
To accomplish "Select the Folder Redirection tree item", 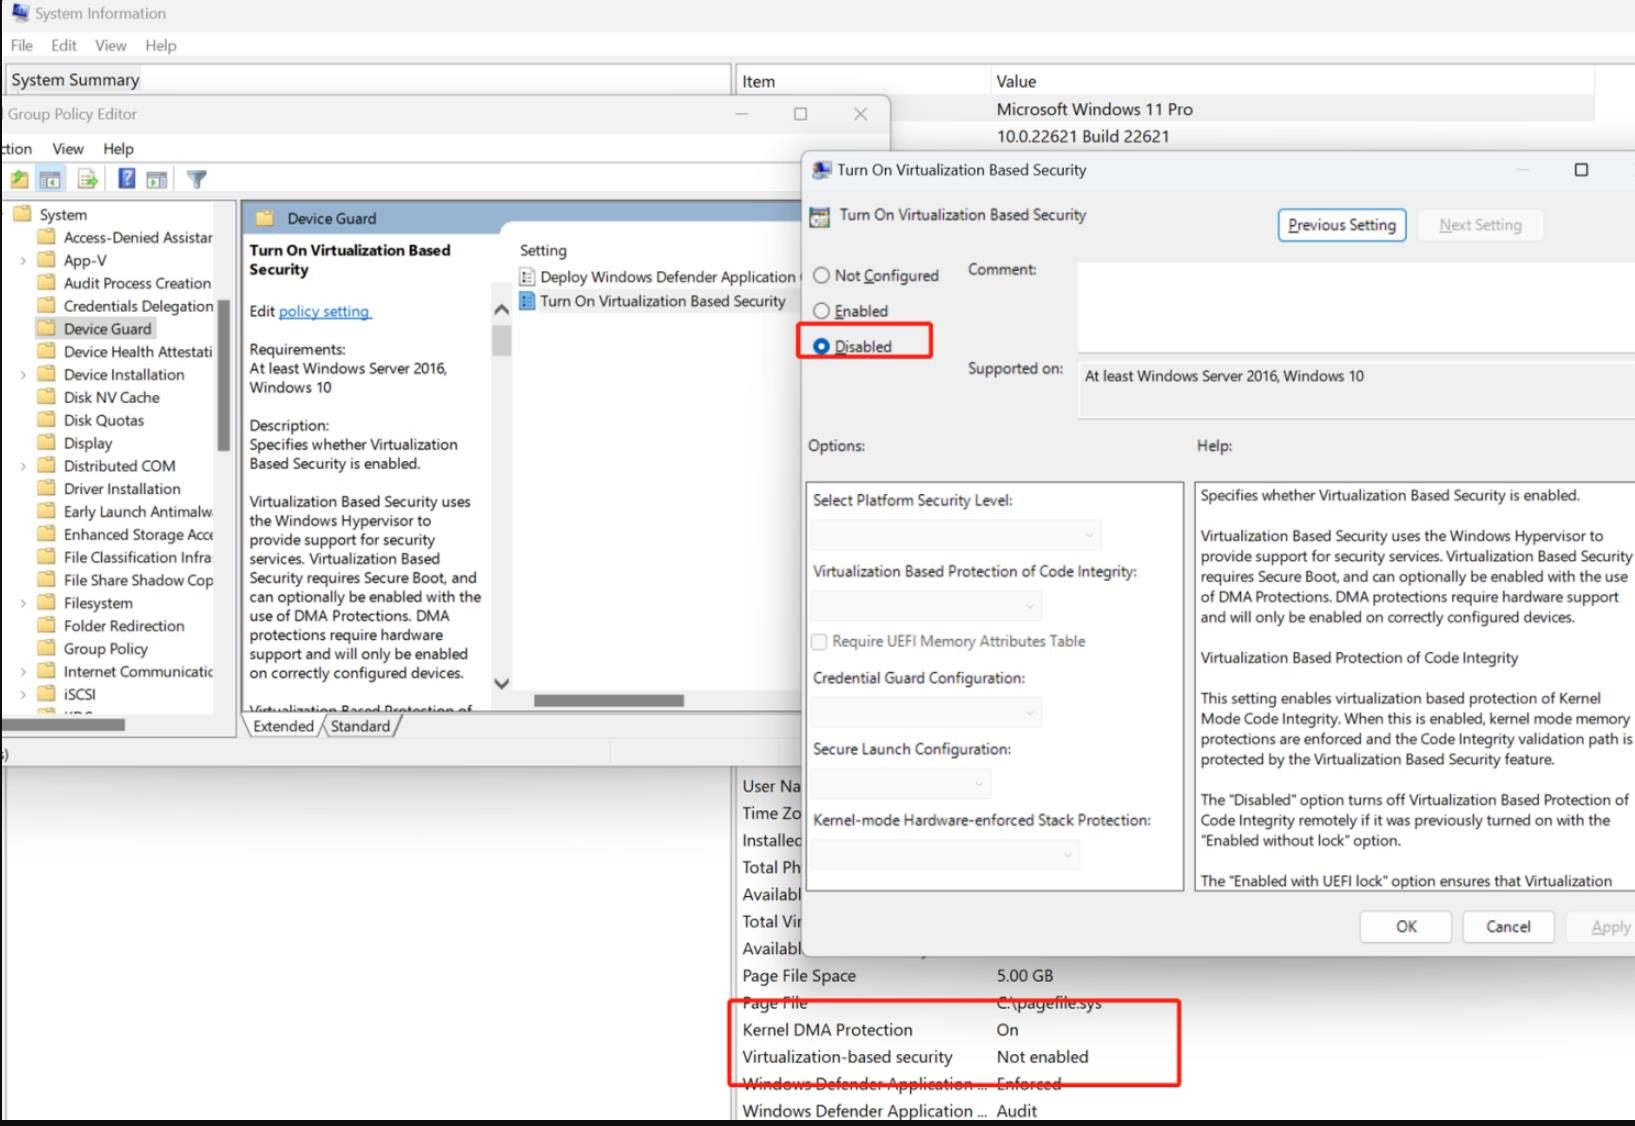I will [x=124, y=626].
